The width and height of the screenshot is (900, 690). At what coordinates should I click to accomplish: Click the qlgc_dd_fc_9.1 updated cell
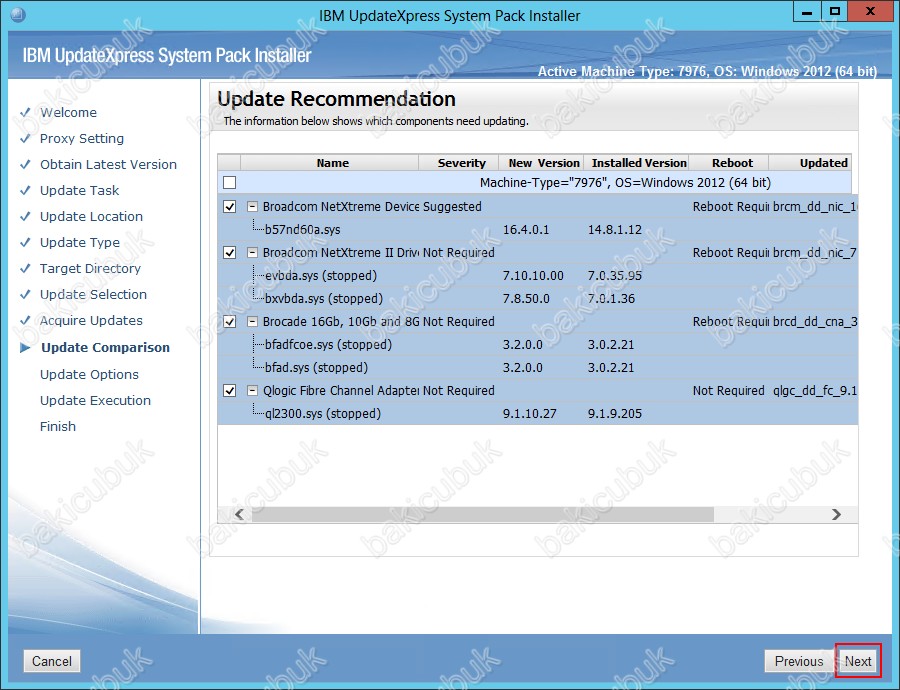tap(814, 390)
